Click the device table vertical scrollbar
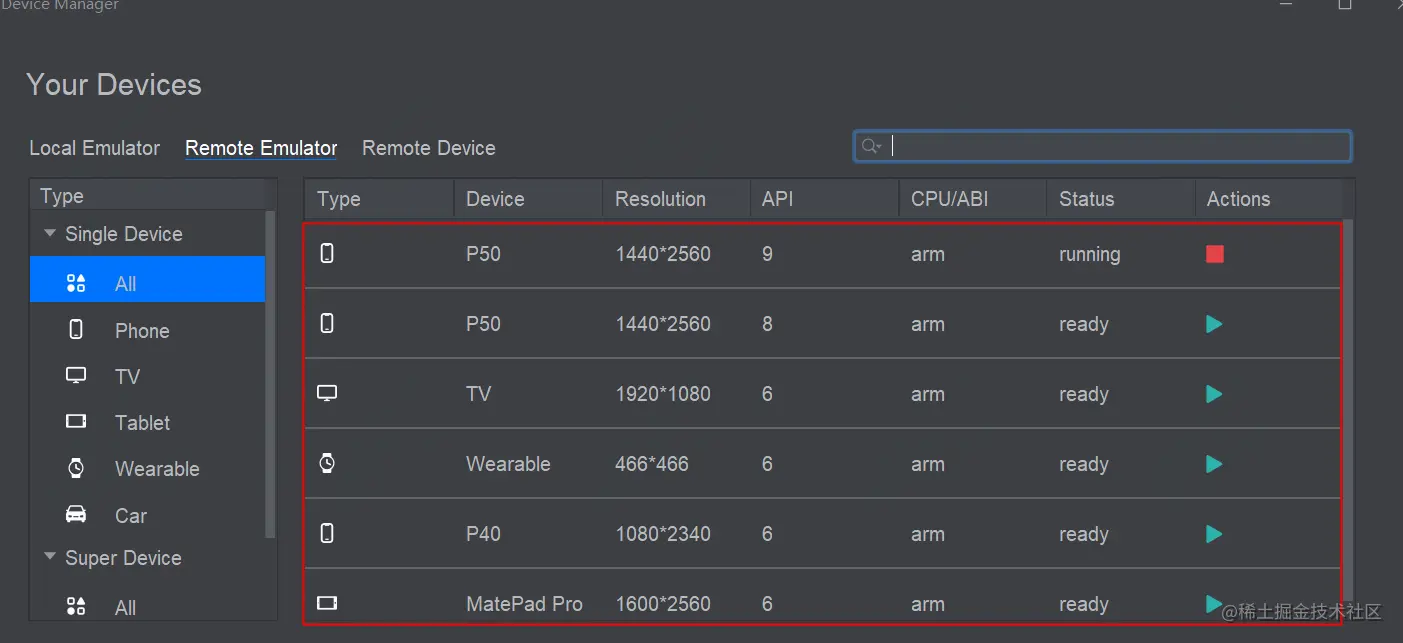The width and height of the screenshot is (1403, 643). click(x=1348, y=410)
